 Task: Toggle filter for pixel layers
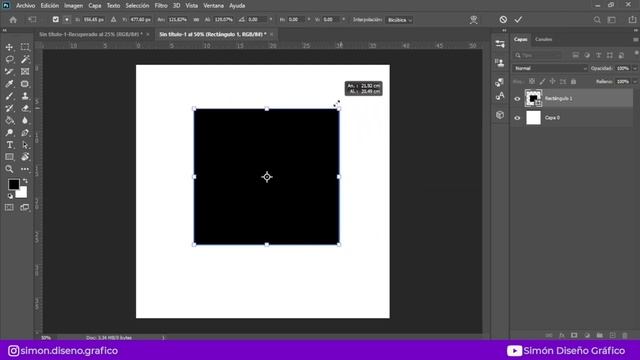576,55
